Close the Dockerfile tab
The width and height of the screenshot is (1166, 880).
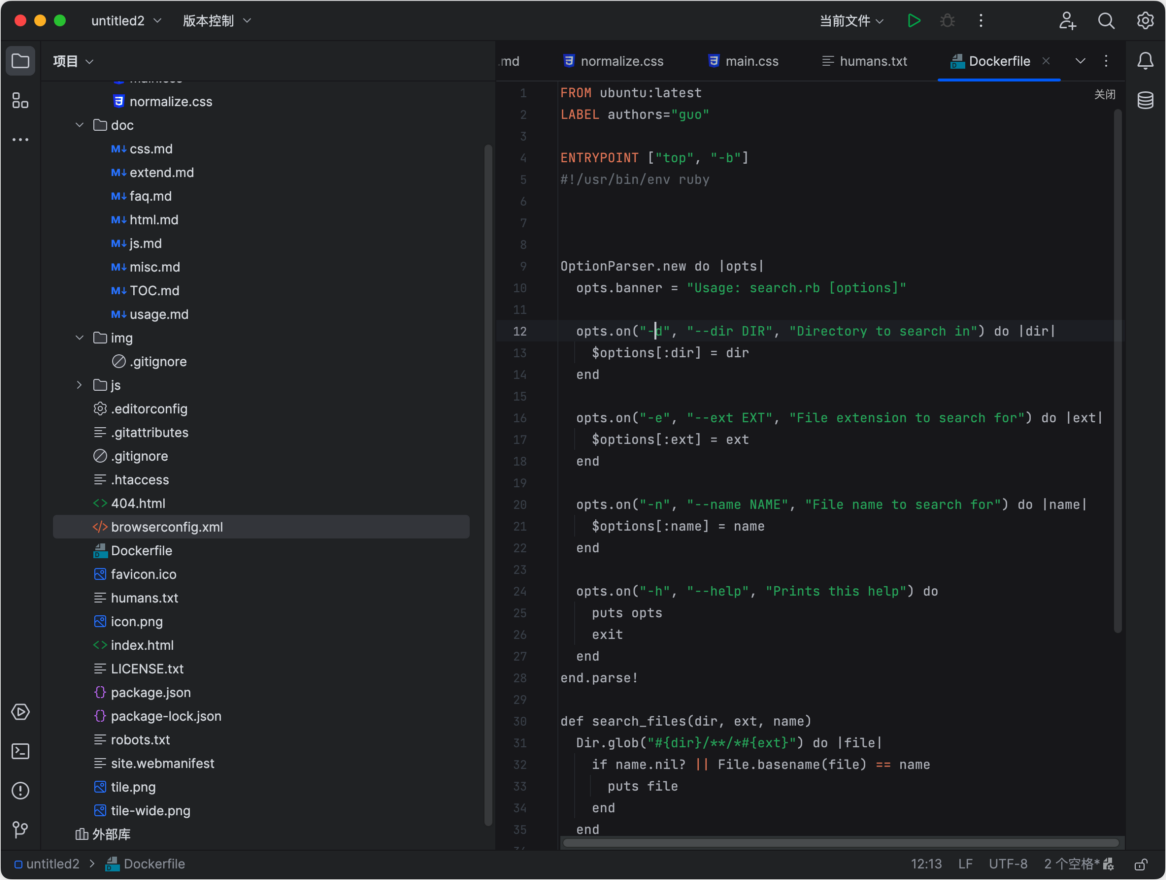pos(1046,61)
